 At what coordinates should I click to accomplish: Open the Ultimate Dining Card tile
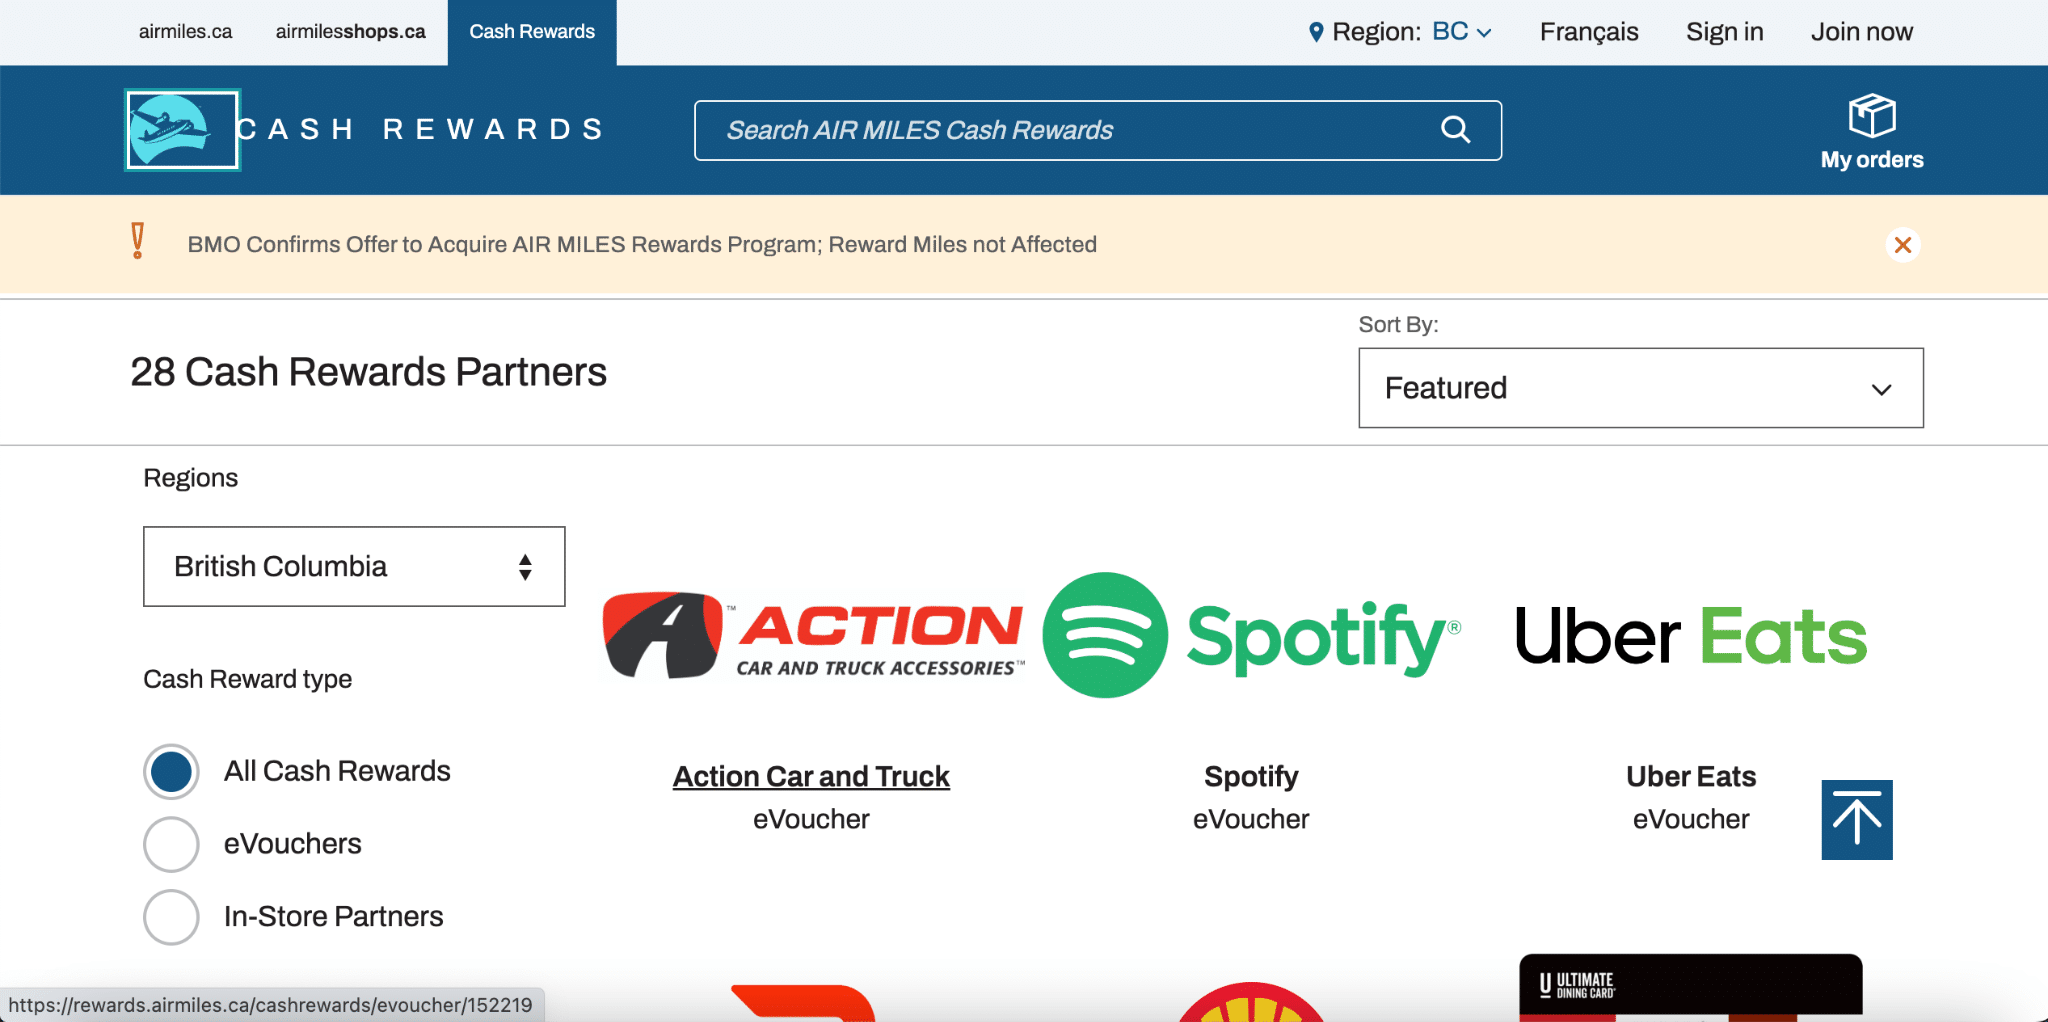tap(1691, 988)
